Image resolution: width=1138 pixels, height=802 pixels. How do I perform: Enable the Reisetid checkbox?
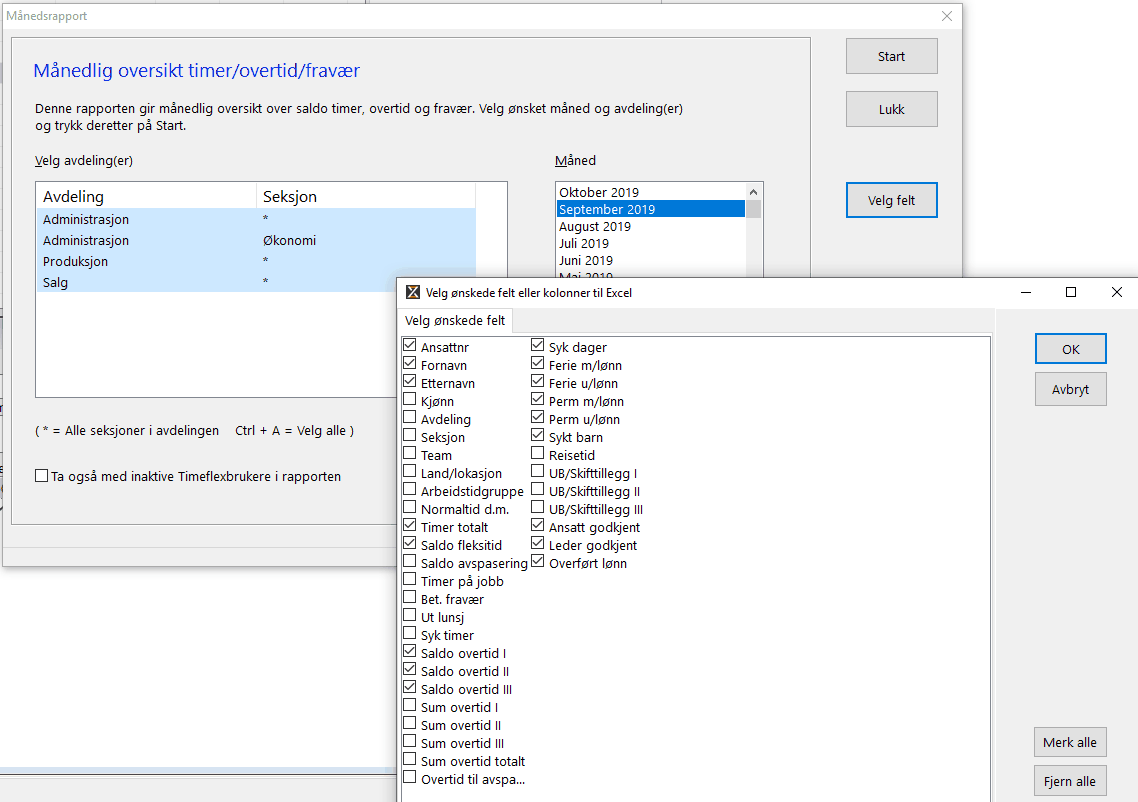538,455
